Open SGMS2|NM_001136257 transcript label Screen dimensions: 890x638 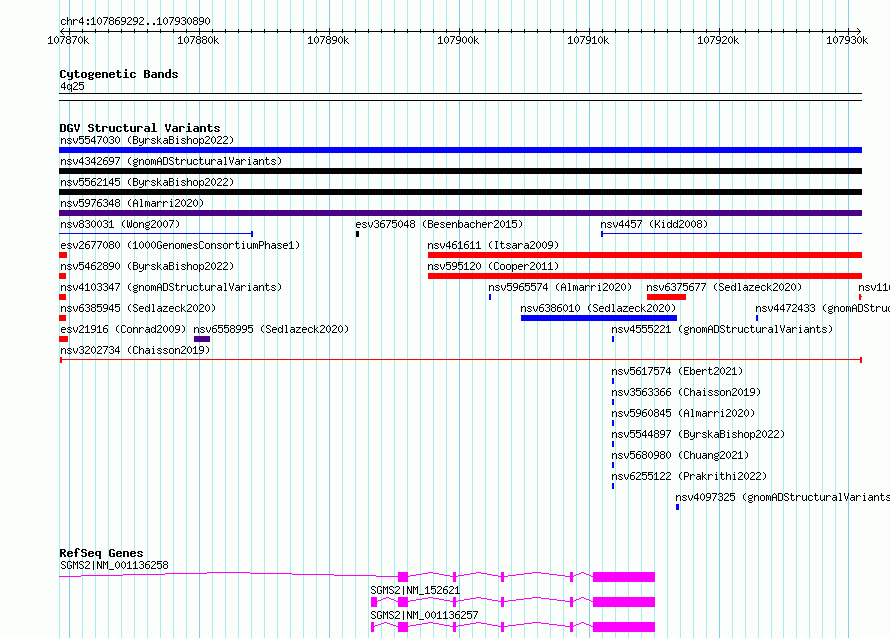pos(425,615)
